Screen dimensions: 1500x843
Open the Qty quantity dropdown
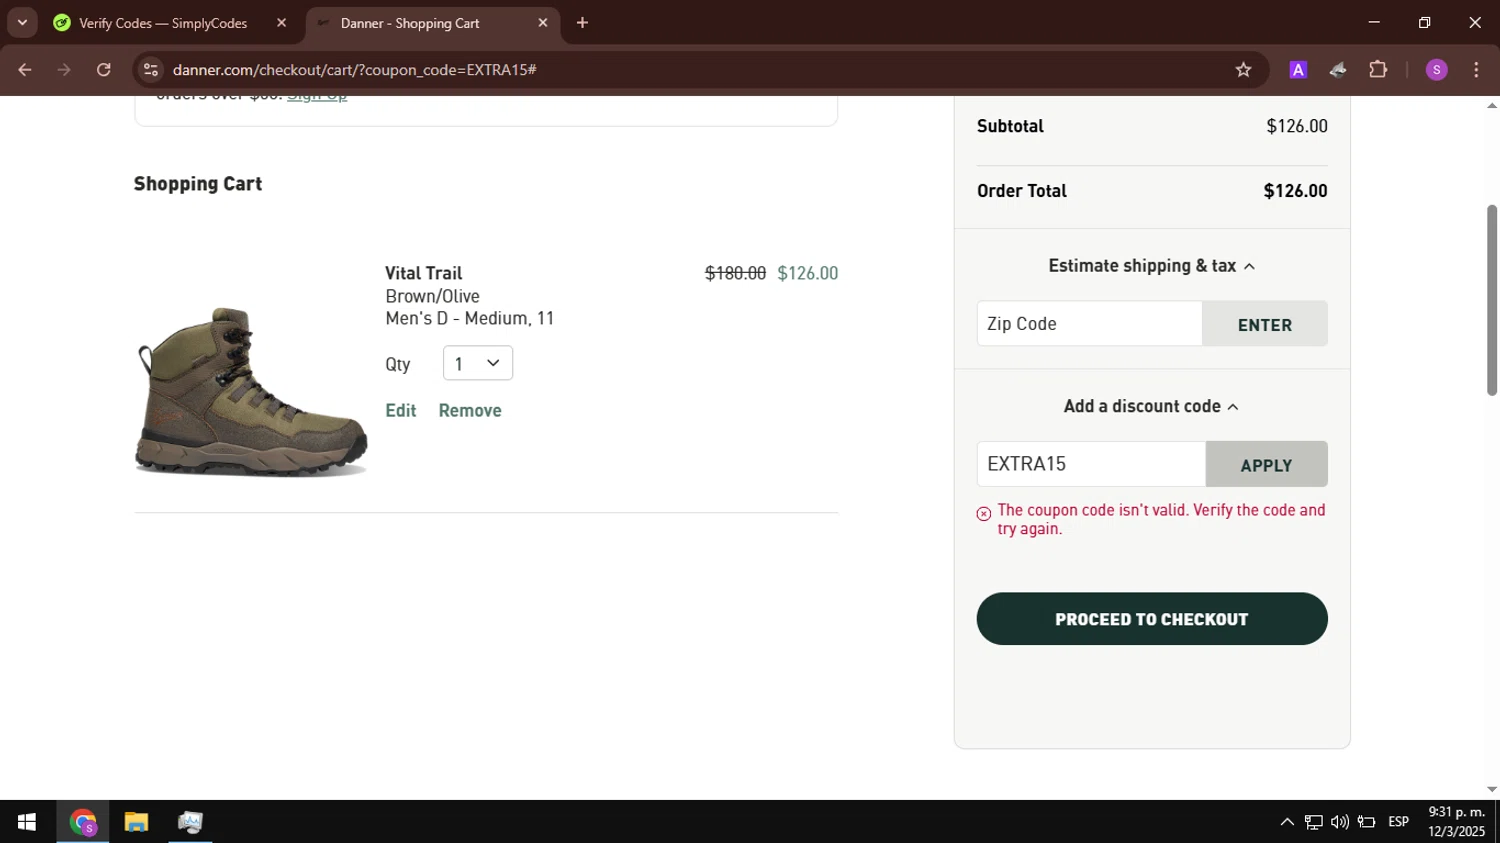click(478, 363)
